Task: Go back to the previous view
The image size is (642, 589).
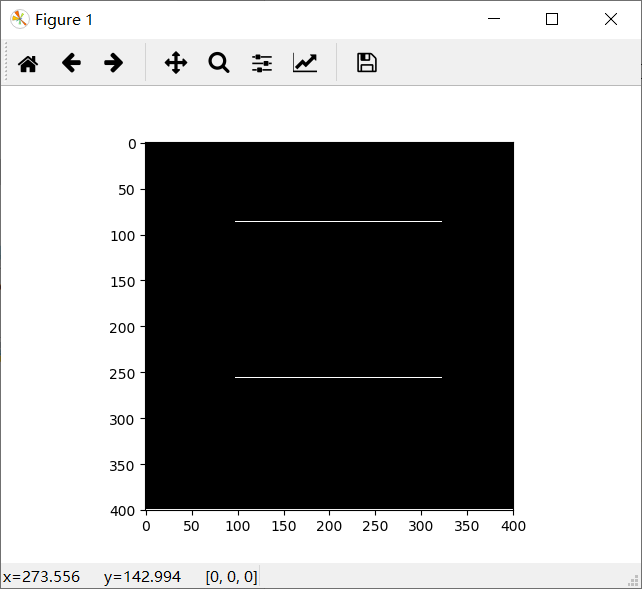Action: pyautogui.click(x=71, y=63)
